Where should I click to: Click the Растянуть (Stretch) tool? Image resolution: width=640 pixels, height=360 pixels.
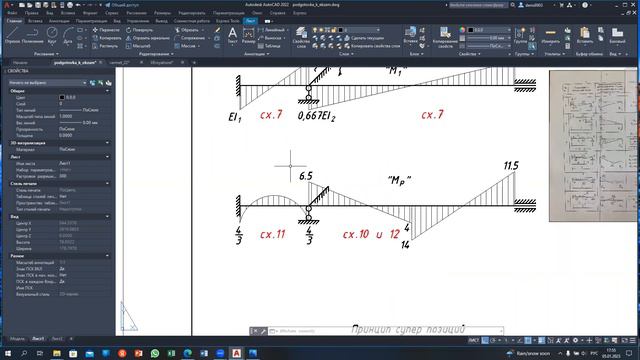click(105, 46)
